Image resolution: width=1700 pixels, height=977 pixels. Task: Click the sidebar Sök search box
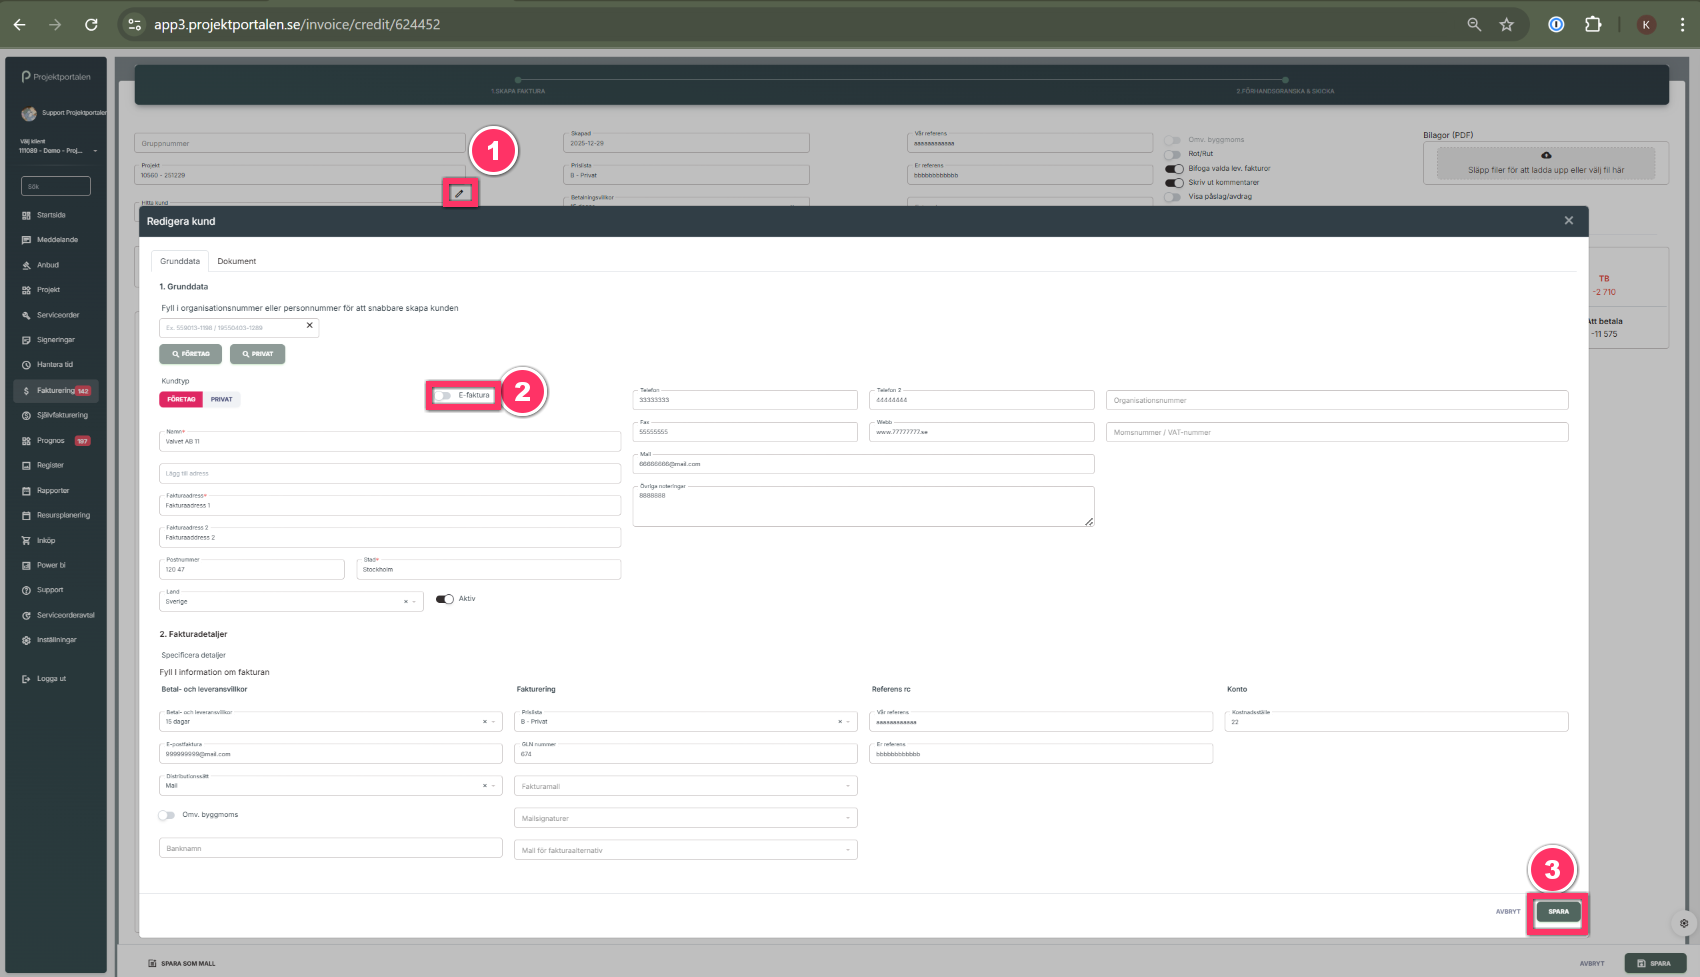tap(56, 186)
